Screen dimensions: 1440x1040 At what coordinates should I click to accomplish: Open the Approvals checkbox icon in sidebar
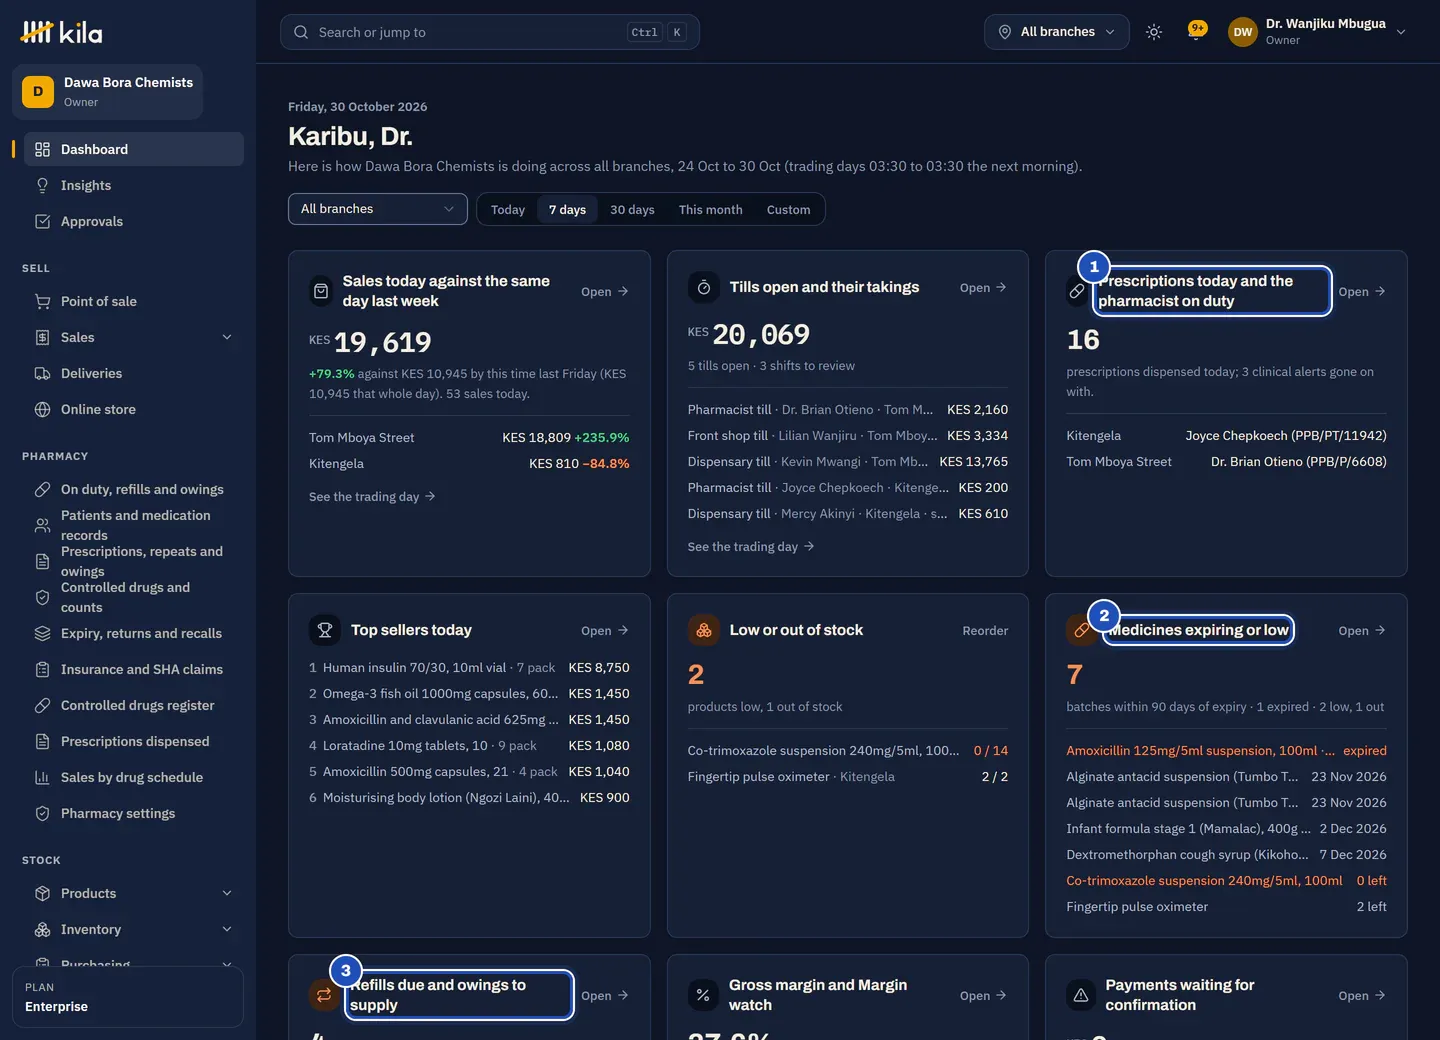point(42,221)
